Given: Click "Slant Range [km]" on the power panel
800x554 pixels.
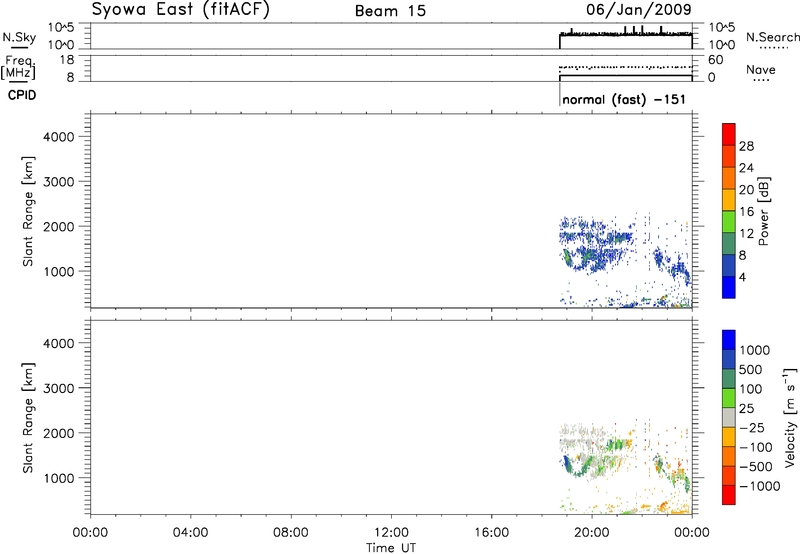Looking at the screenshot, I should coord(28,212).
